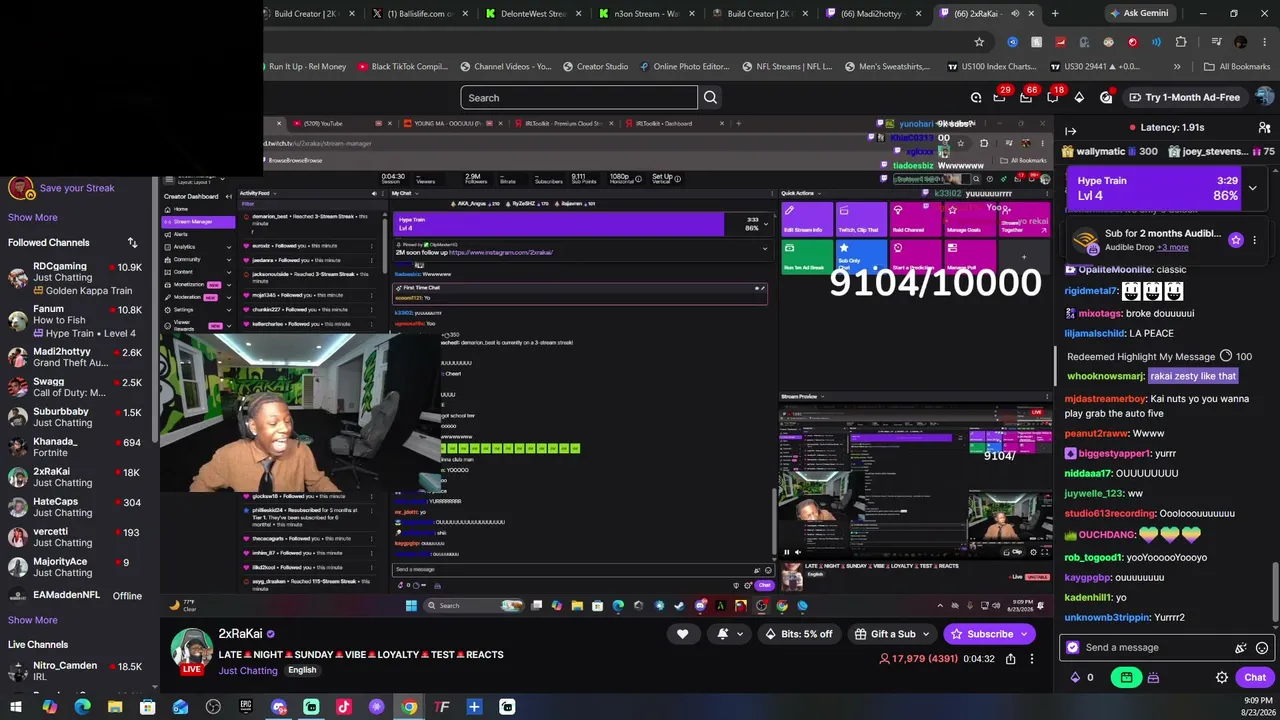Open the NFL Streams bookmark

point(786,67)
